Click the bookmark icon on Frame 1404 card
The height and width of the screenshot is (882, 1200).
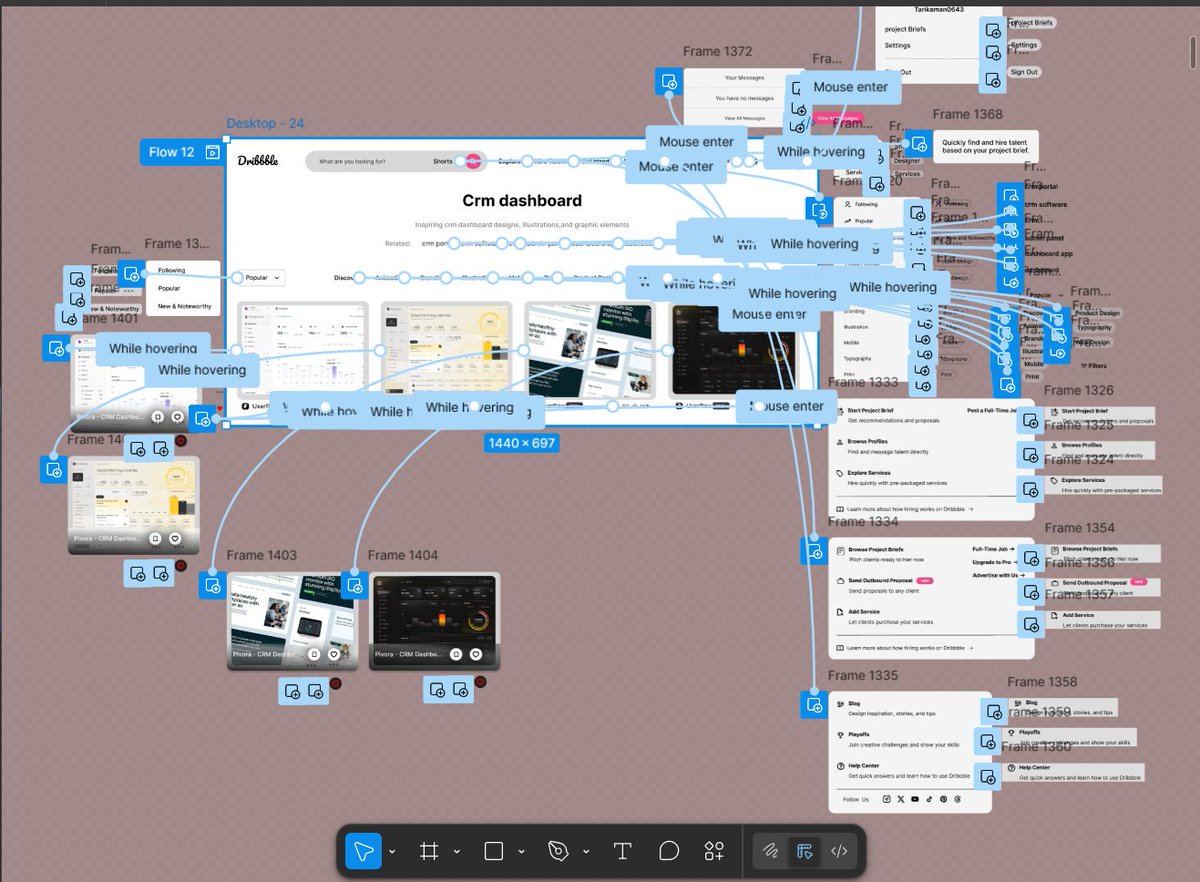[455, 654]
